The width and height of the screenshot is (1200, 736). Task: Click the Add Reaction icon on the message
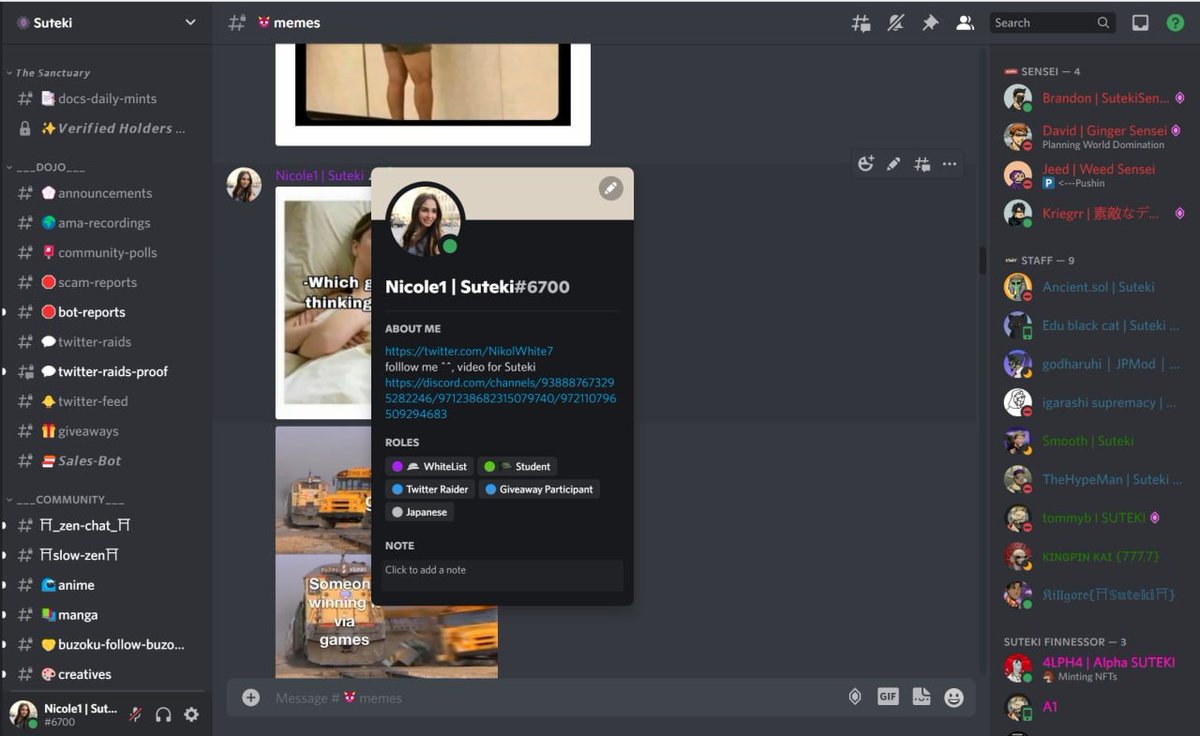click(866, 164)
